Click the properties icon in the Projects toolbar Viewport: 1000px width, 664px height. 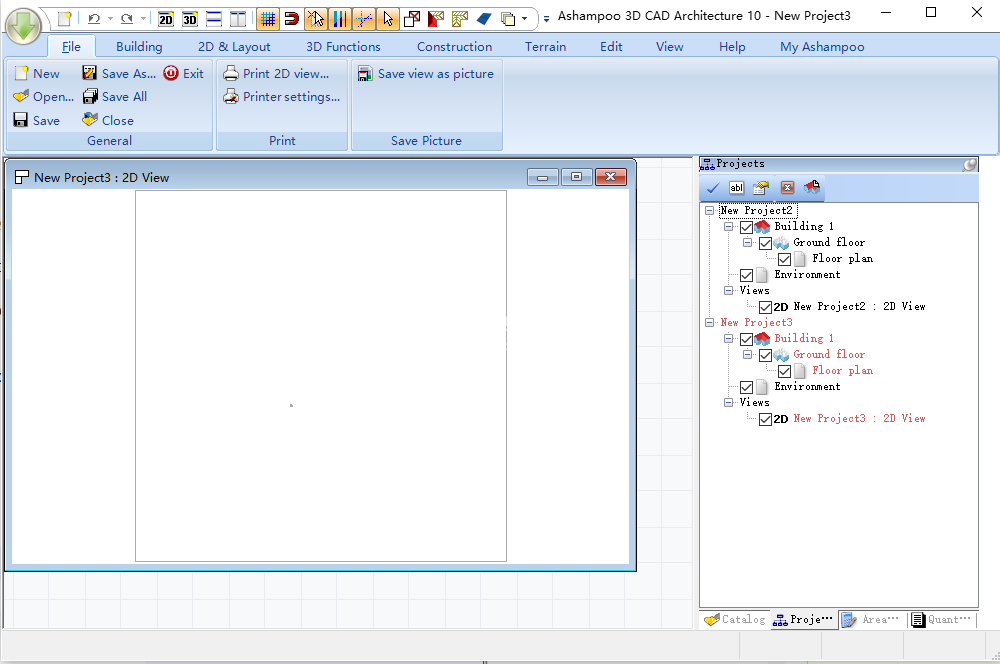click(761, 188)
